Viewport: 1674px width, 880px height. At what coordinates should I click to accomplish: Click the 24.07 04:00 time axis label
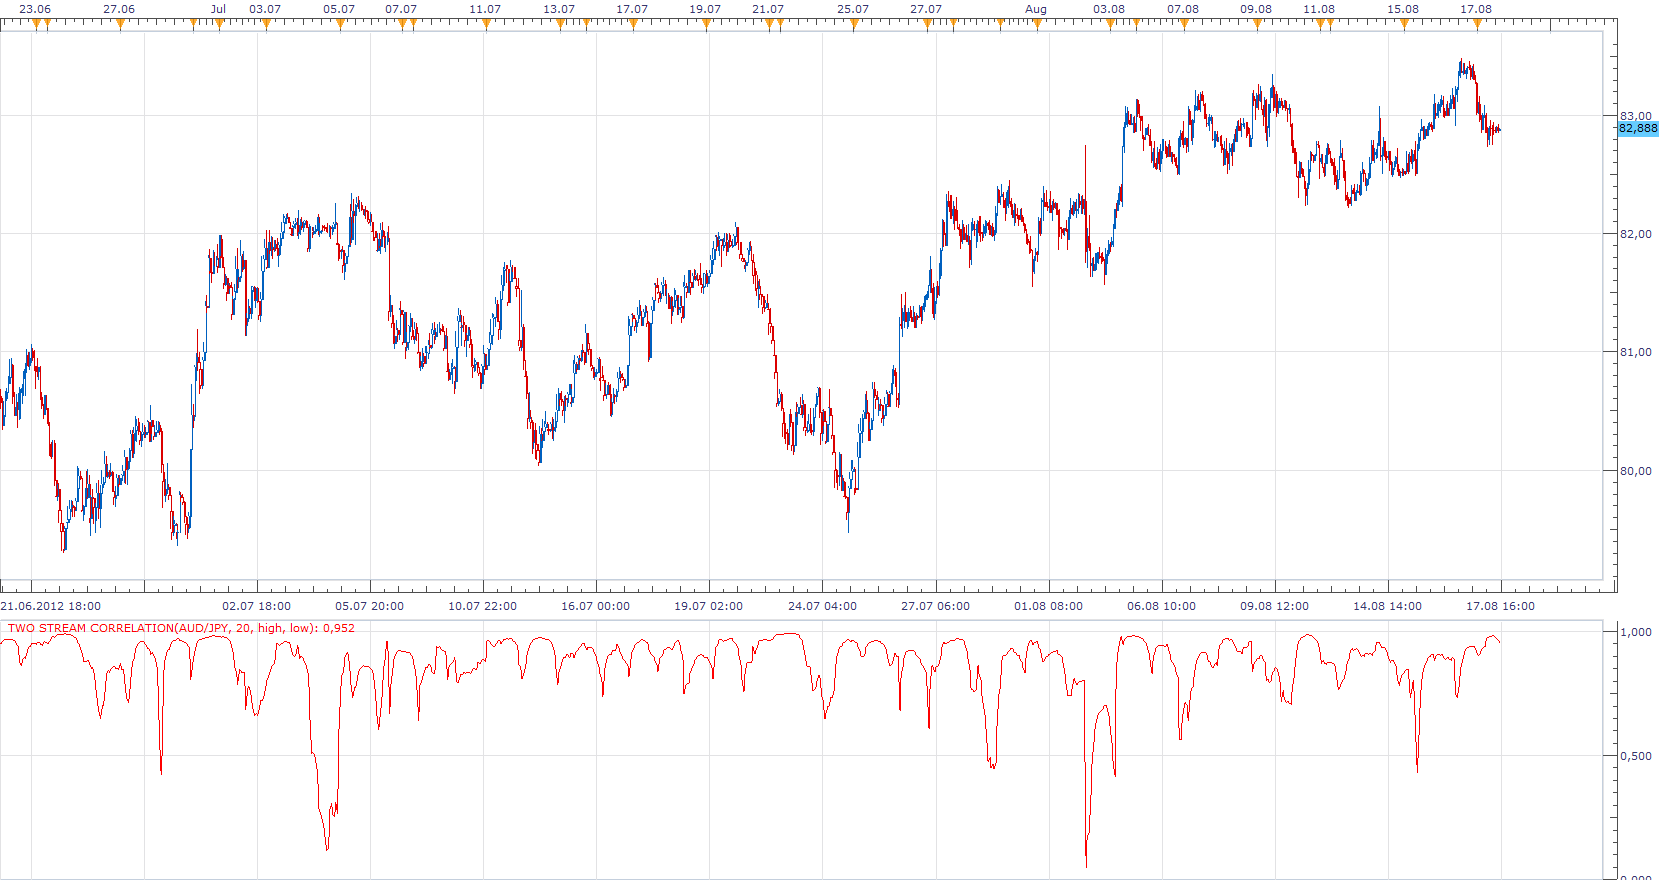[822, 606]
